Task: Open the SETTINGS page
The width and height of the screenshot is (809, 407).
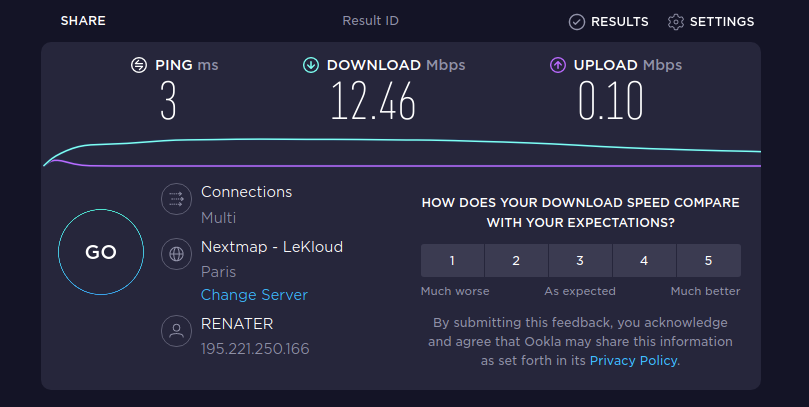Action: (x=722, y=22)
